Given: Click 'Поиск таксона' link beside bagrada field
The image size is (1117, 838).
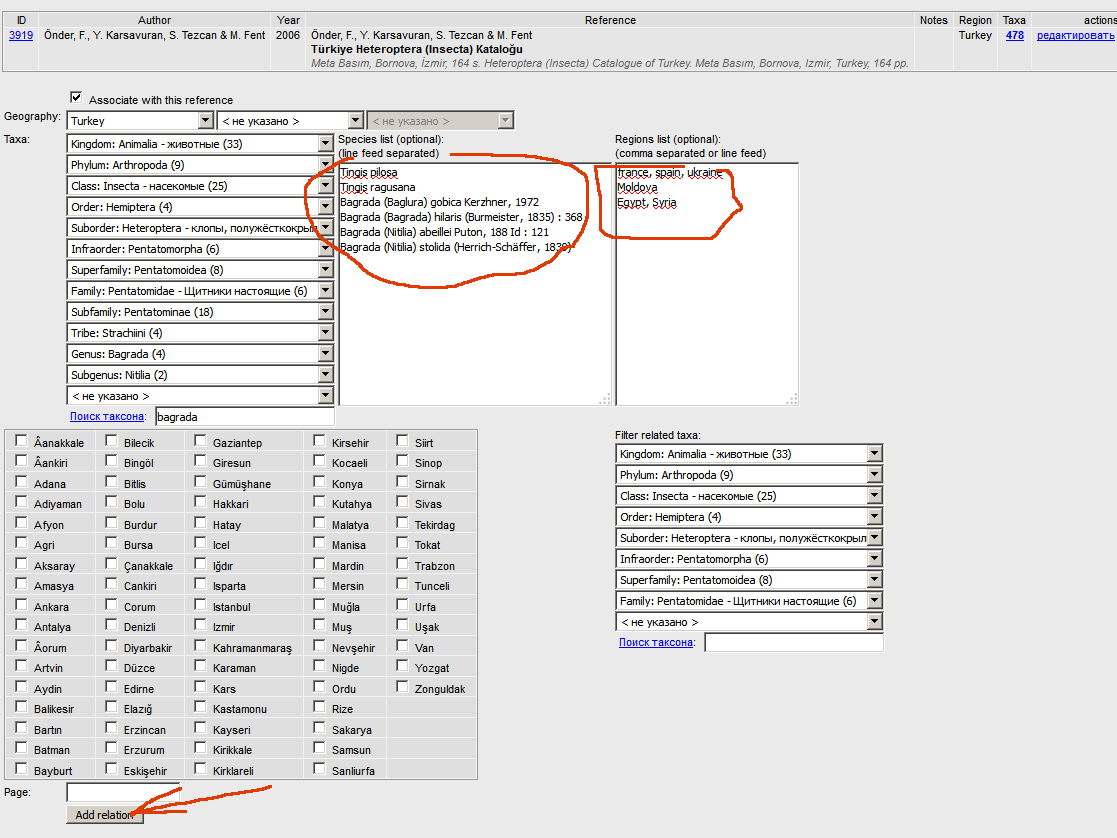Looking at the screenshot, I should point(108,416).
